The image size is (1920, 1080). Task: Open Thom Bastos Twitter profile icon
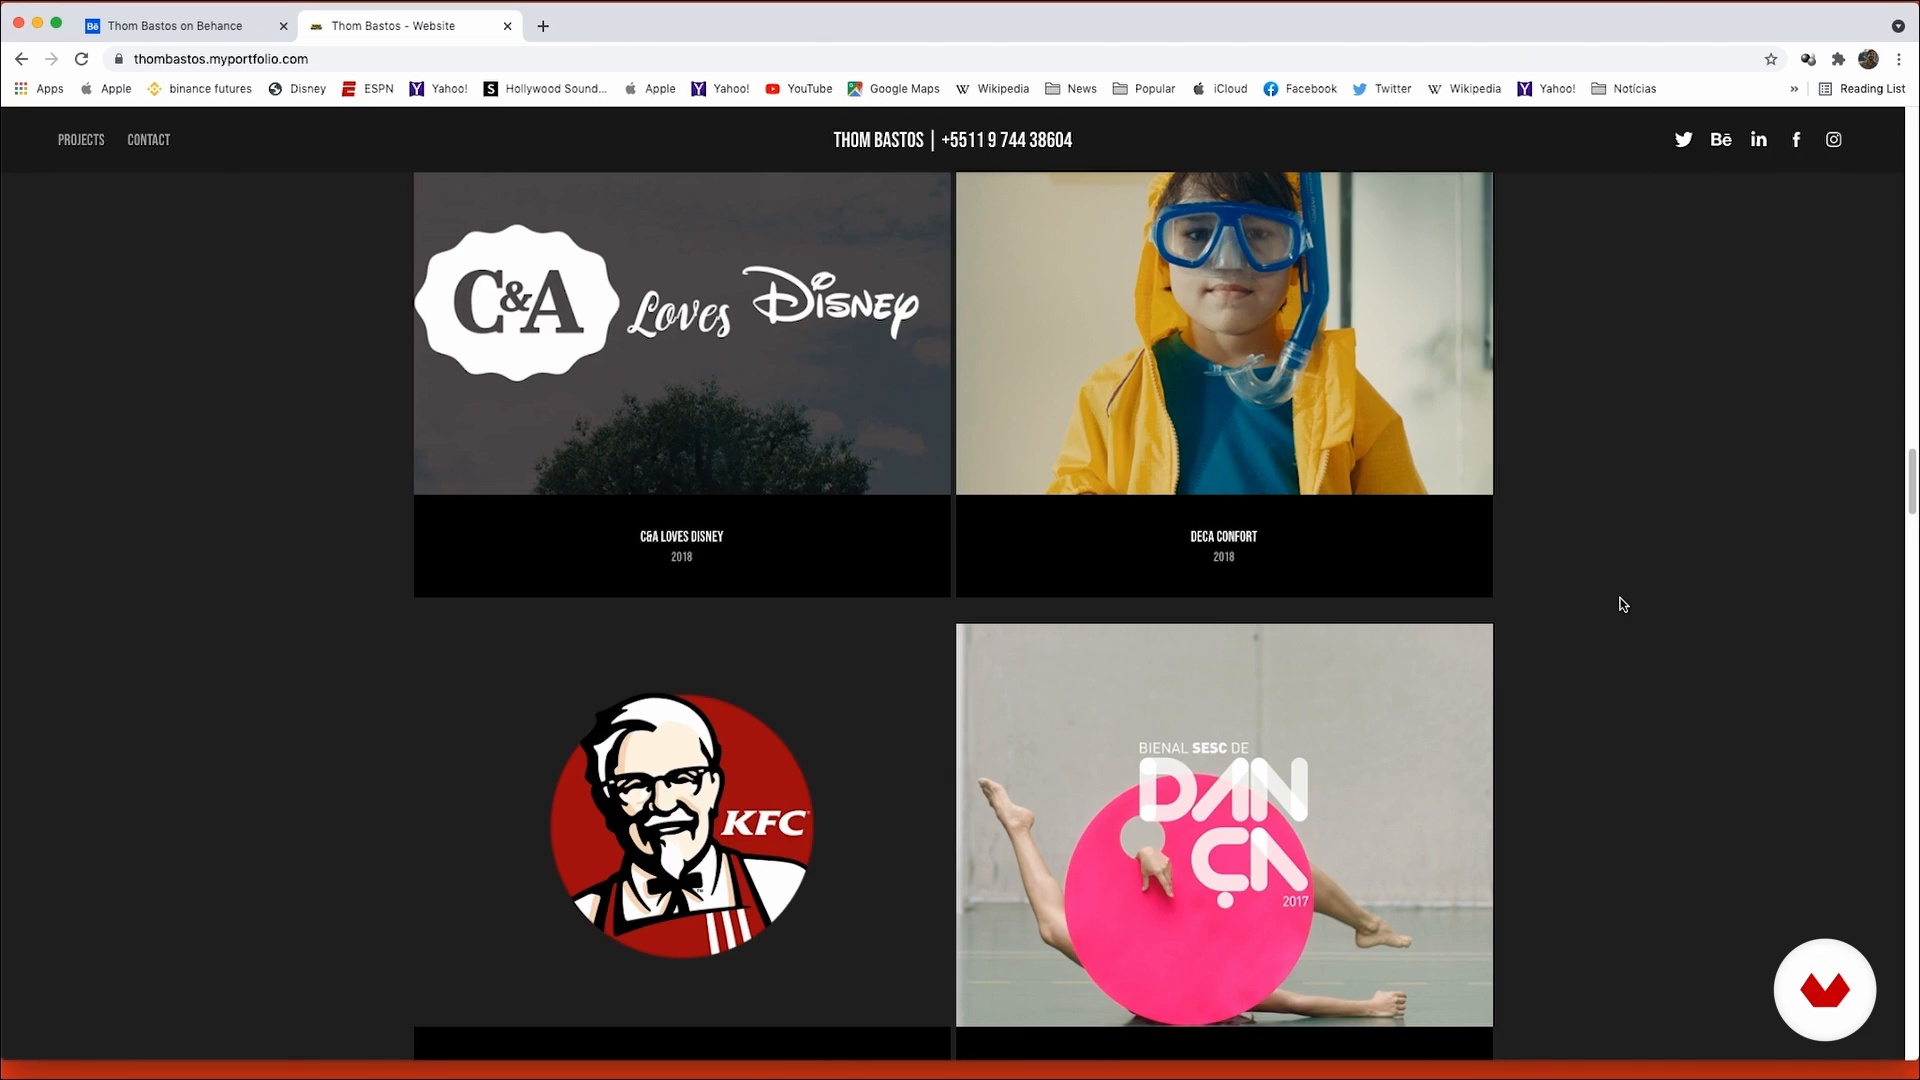coord(1683,140)
